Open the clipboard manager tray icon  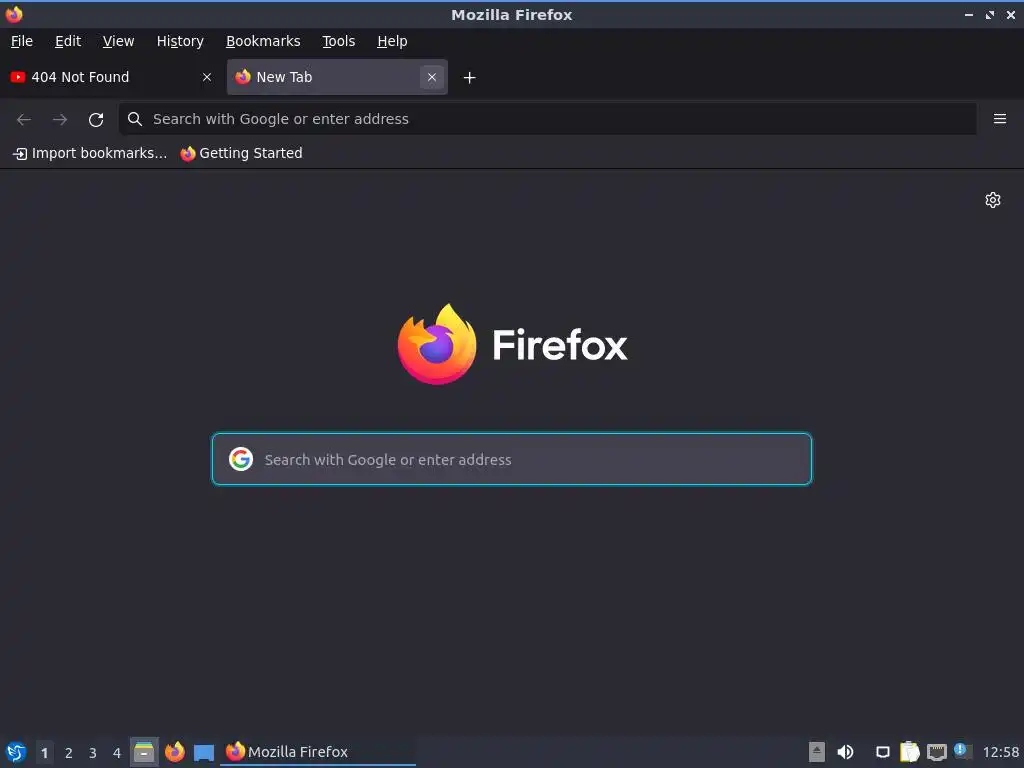(x=909, y=752)
